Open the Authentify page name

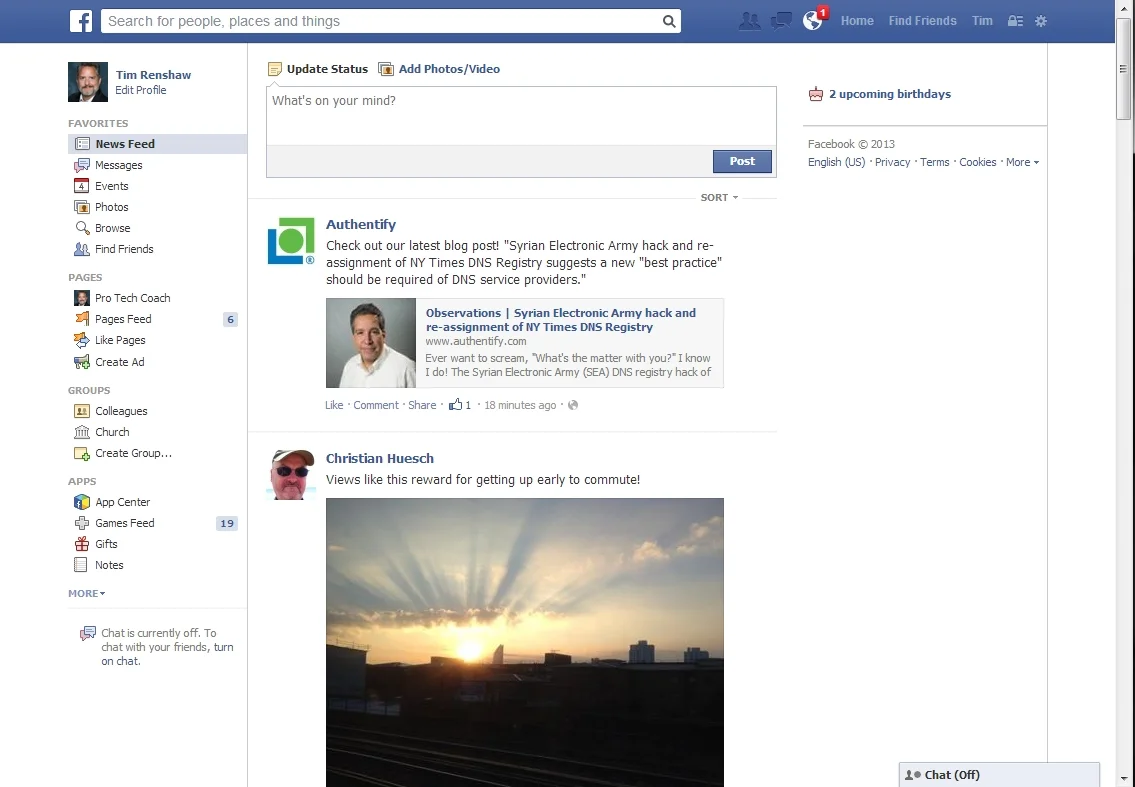tap(360, 224)
